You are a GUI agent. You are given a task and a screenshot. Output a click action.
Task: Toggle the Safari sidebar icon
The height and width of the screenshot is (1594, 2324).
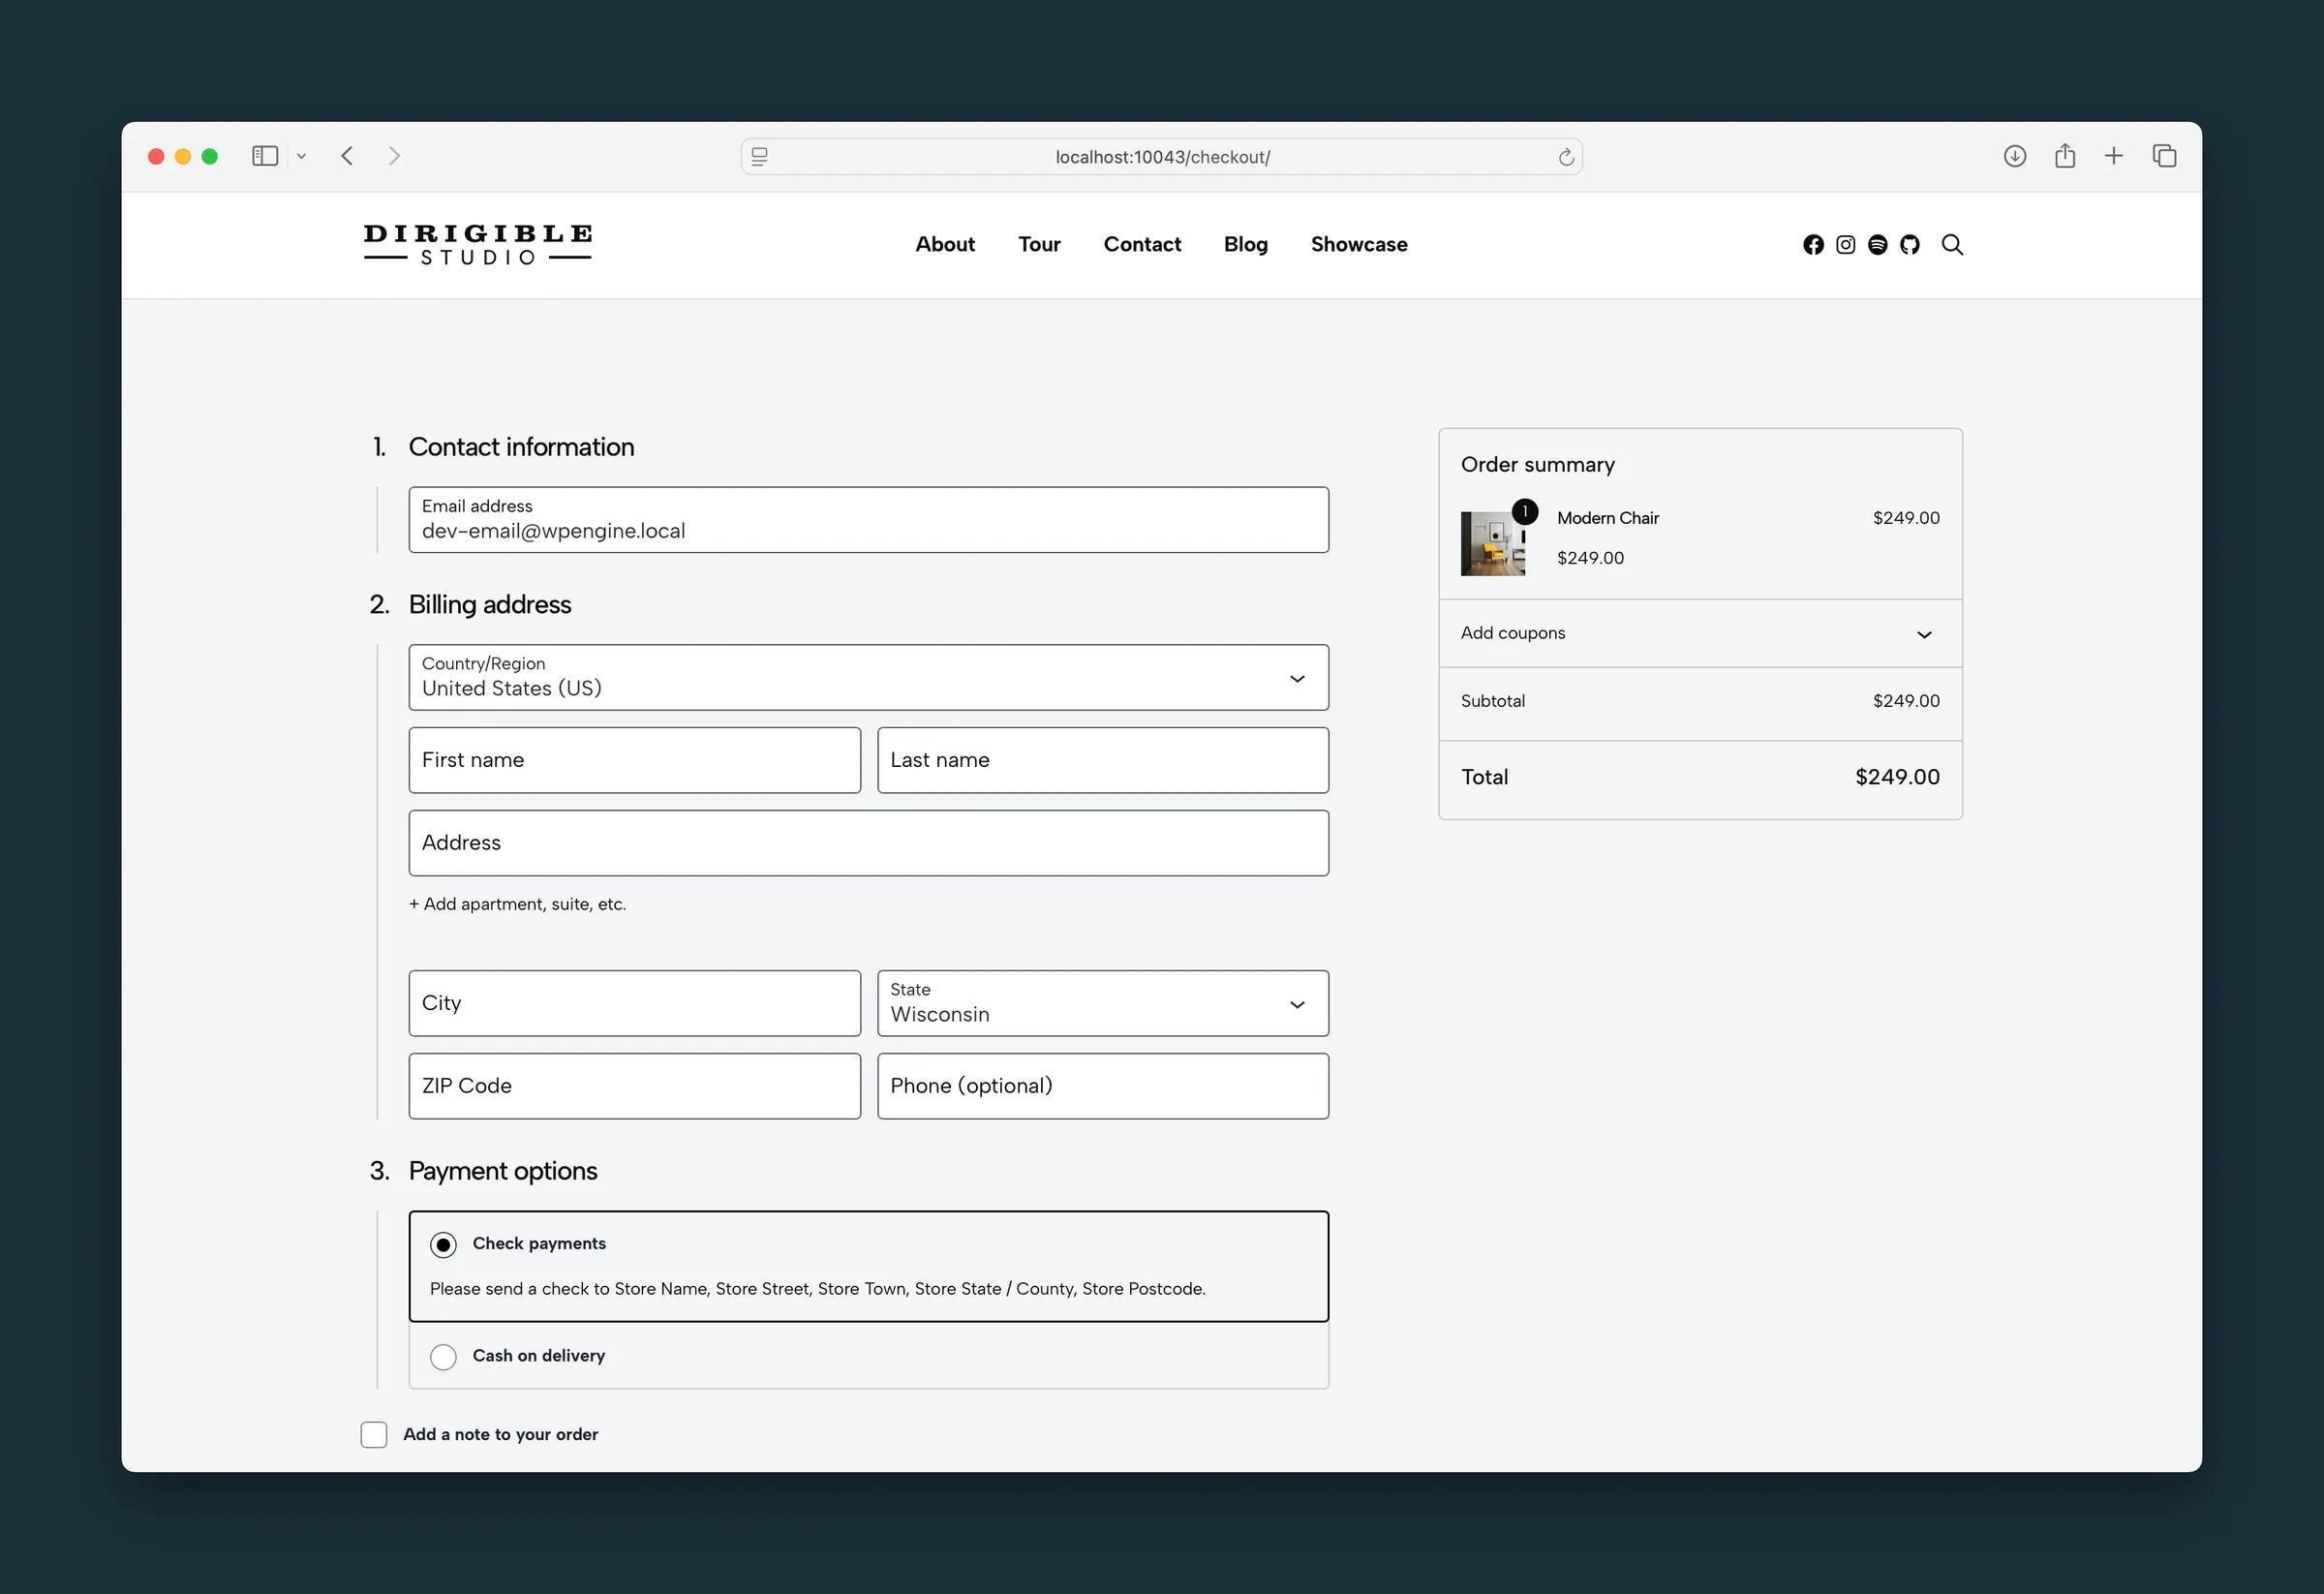pos(265,156)
